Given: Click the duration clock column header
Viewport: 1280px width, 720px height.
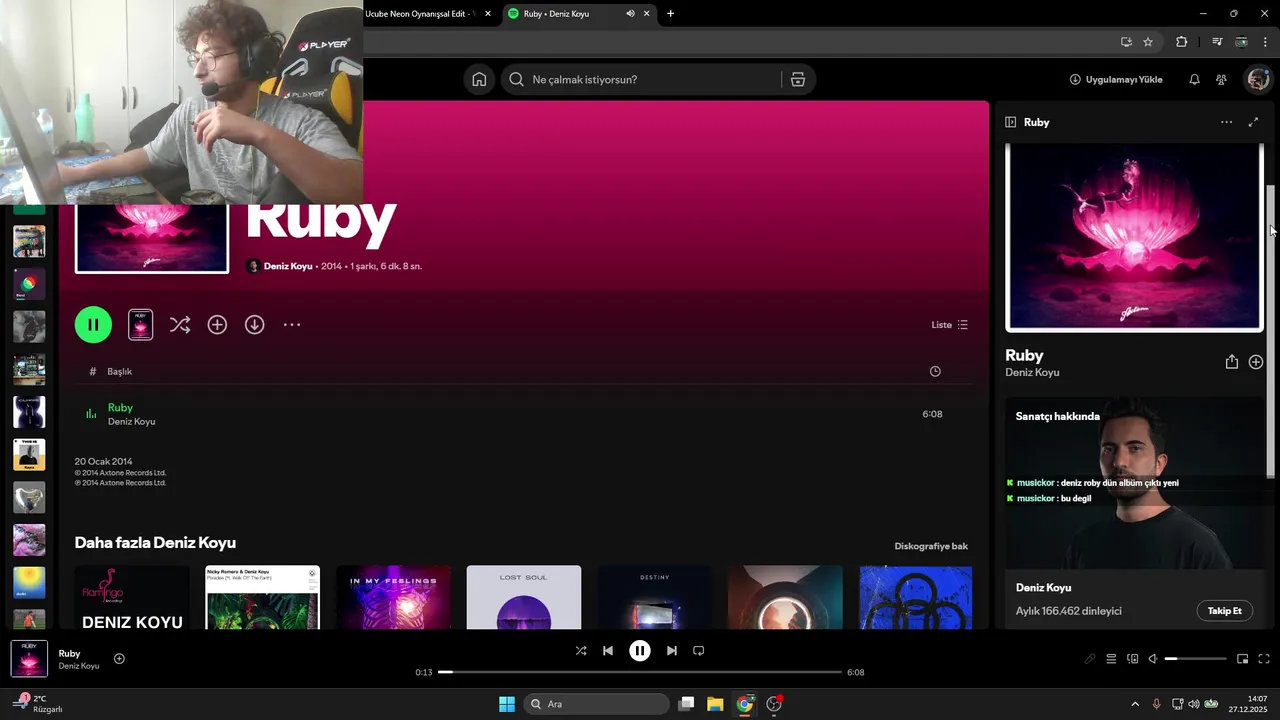Looking at the screenshot, I should [x=935, y=371].
